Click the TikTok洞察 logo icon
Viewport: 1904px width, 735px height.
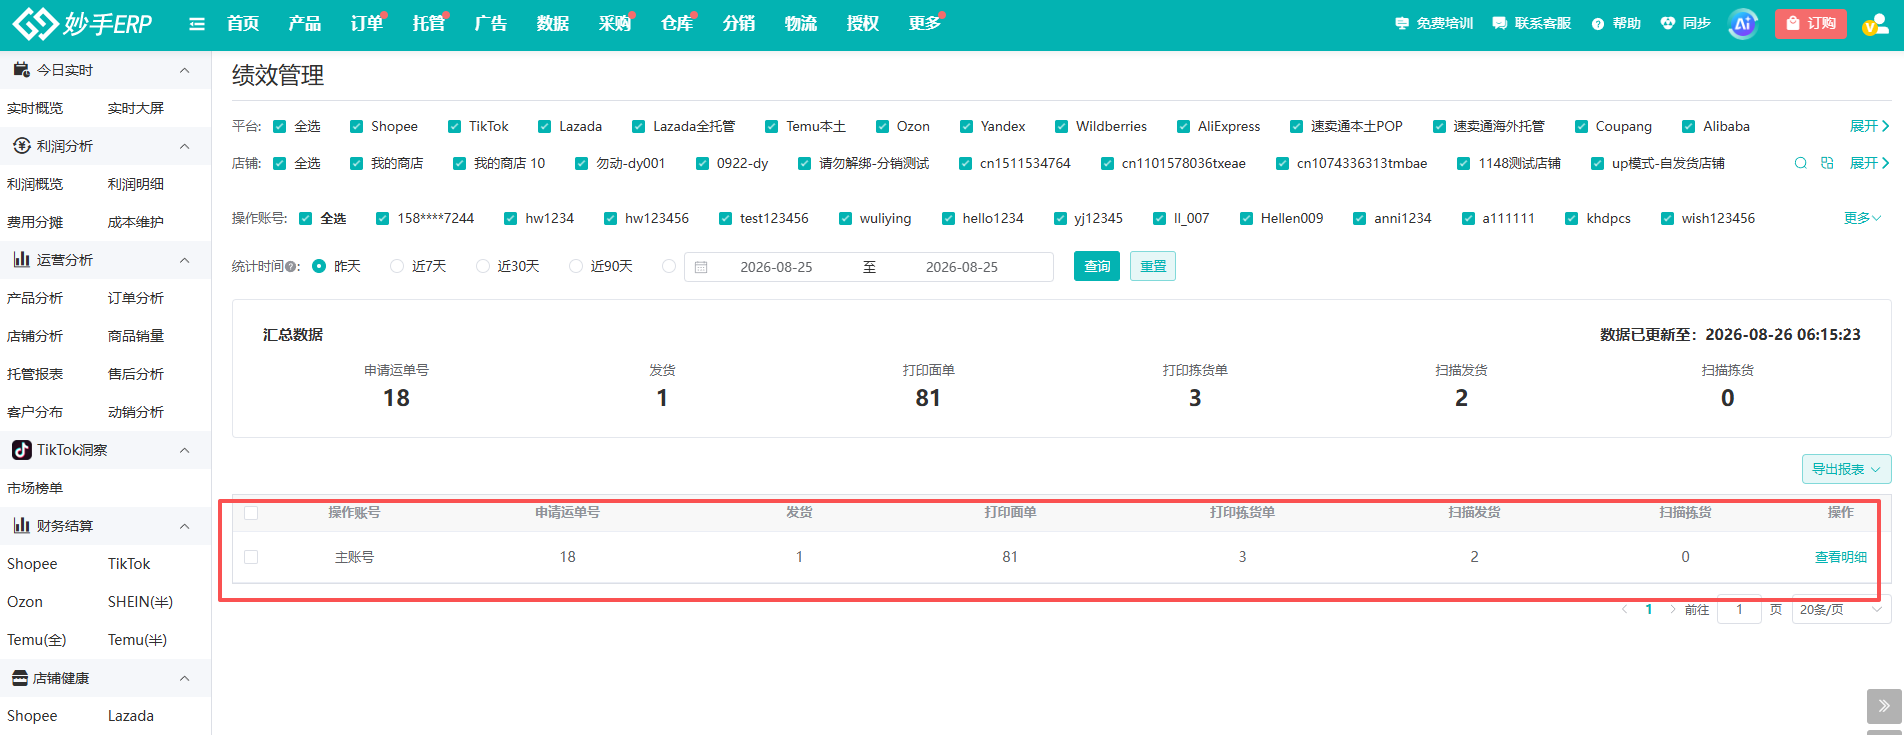click(x=21, y=450)
